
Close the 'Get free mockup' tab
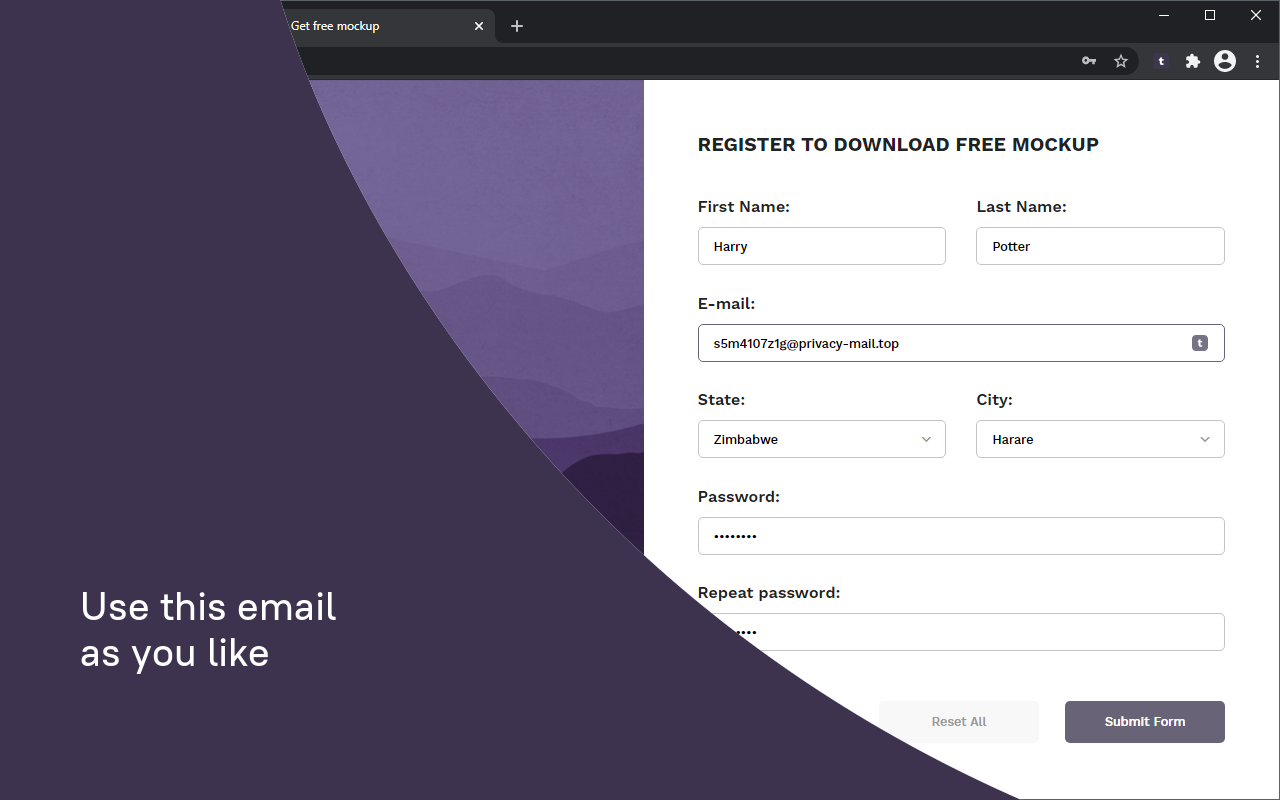478,26
